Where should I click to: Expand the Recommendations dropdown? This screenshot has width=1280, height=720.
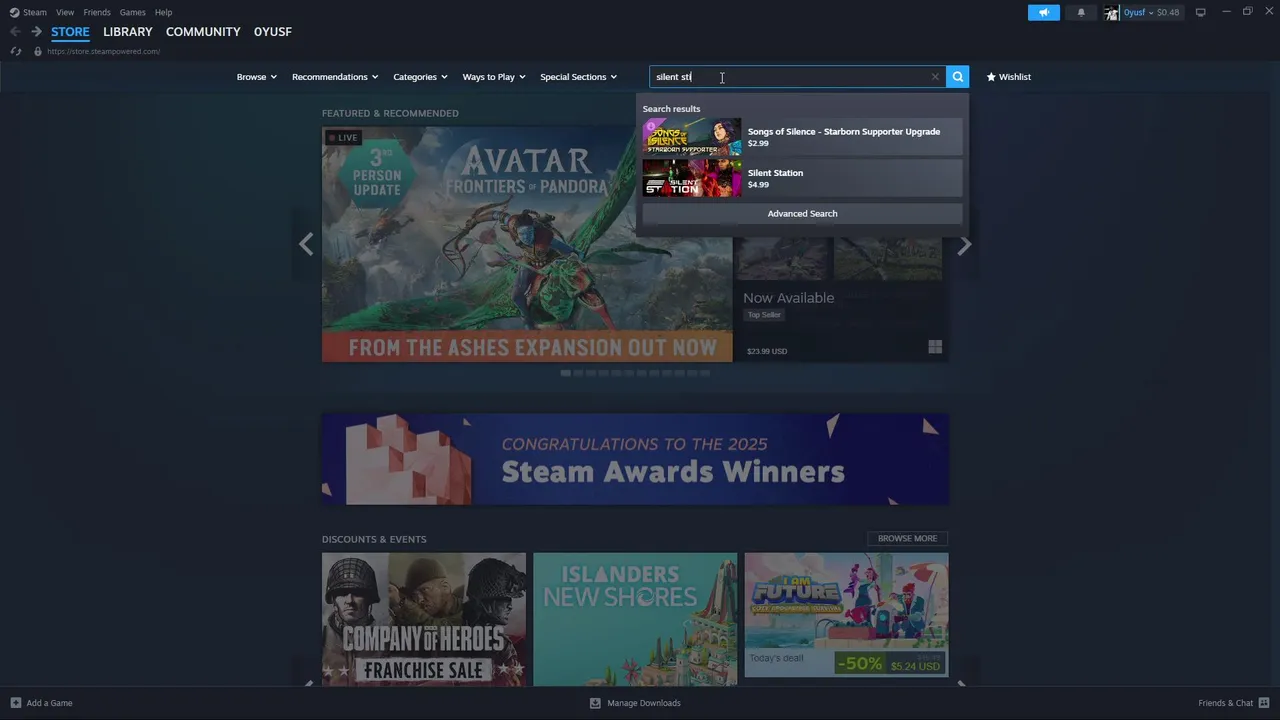pyautogui.click(x=335, y=77)
